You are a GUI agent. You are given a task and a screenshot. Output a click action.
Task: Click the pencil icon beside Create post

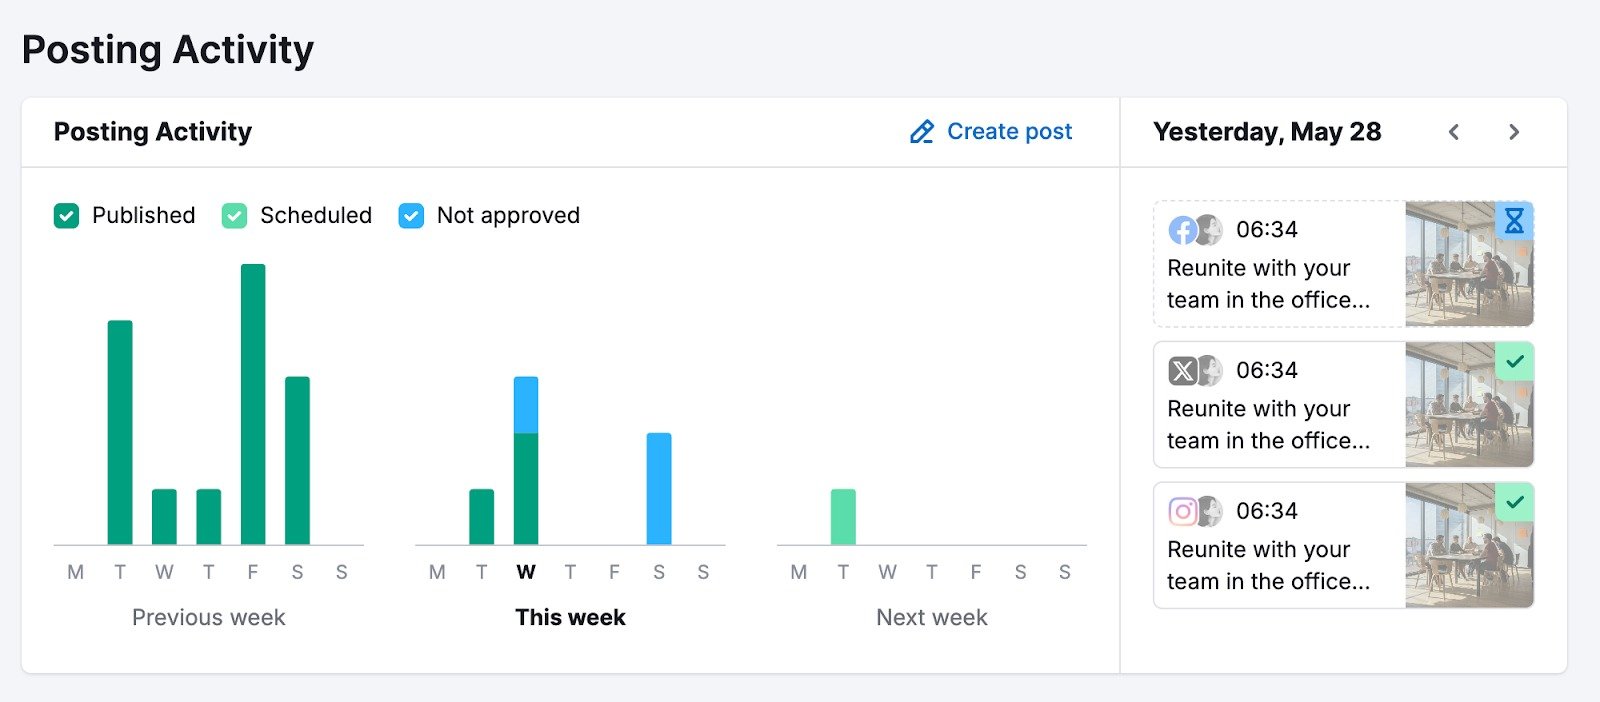pos(920,131)
